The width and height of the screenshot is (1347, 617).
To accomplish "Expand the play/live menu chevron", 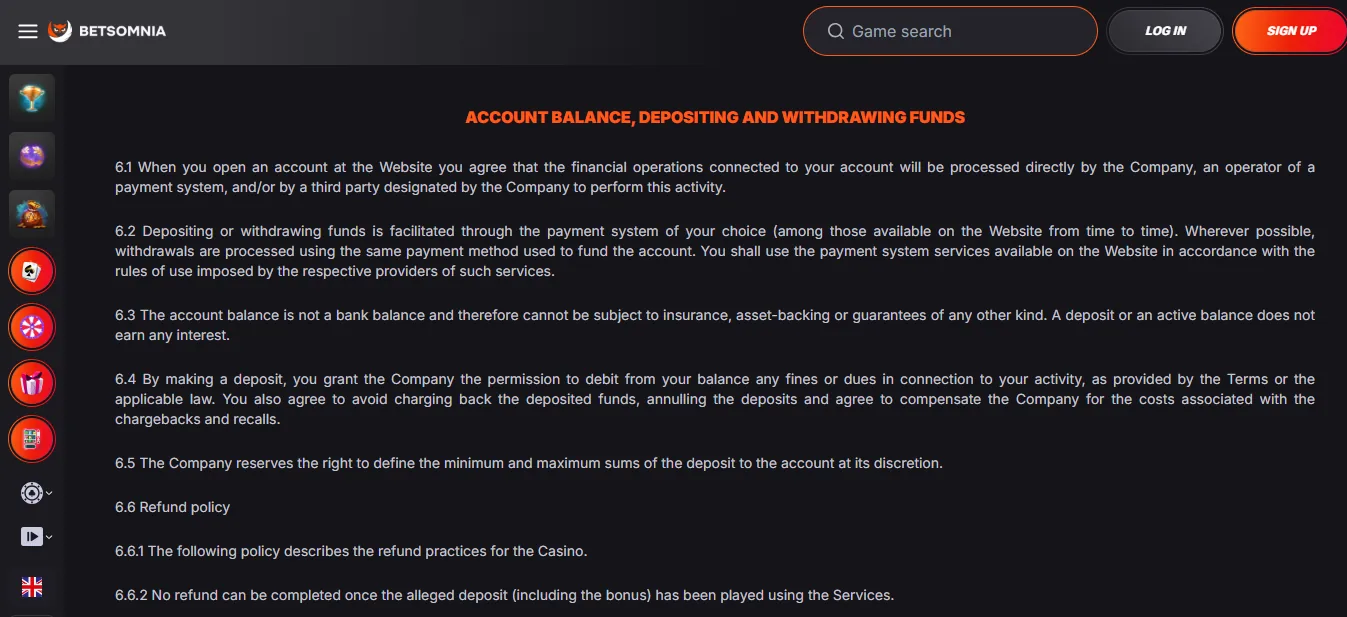I will coord(49,537).
